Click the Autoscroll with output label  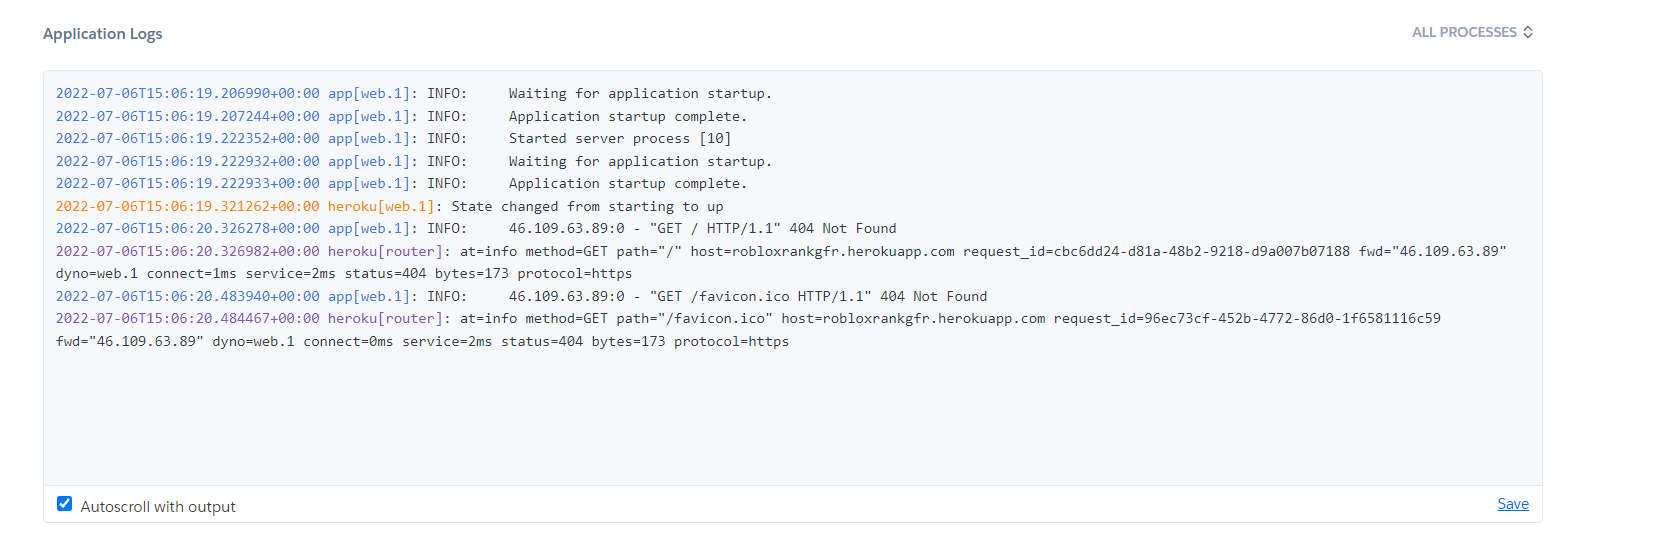point(158,507)
